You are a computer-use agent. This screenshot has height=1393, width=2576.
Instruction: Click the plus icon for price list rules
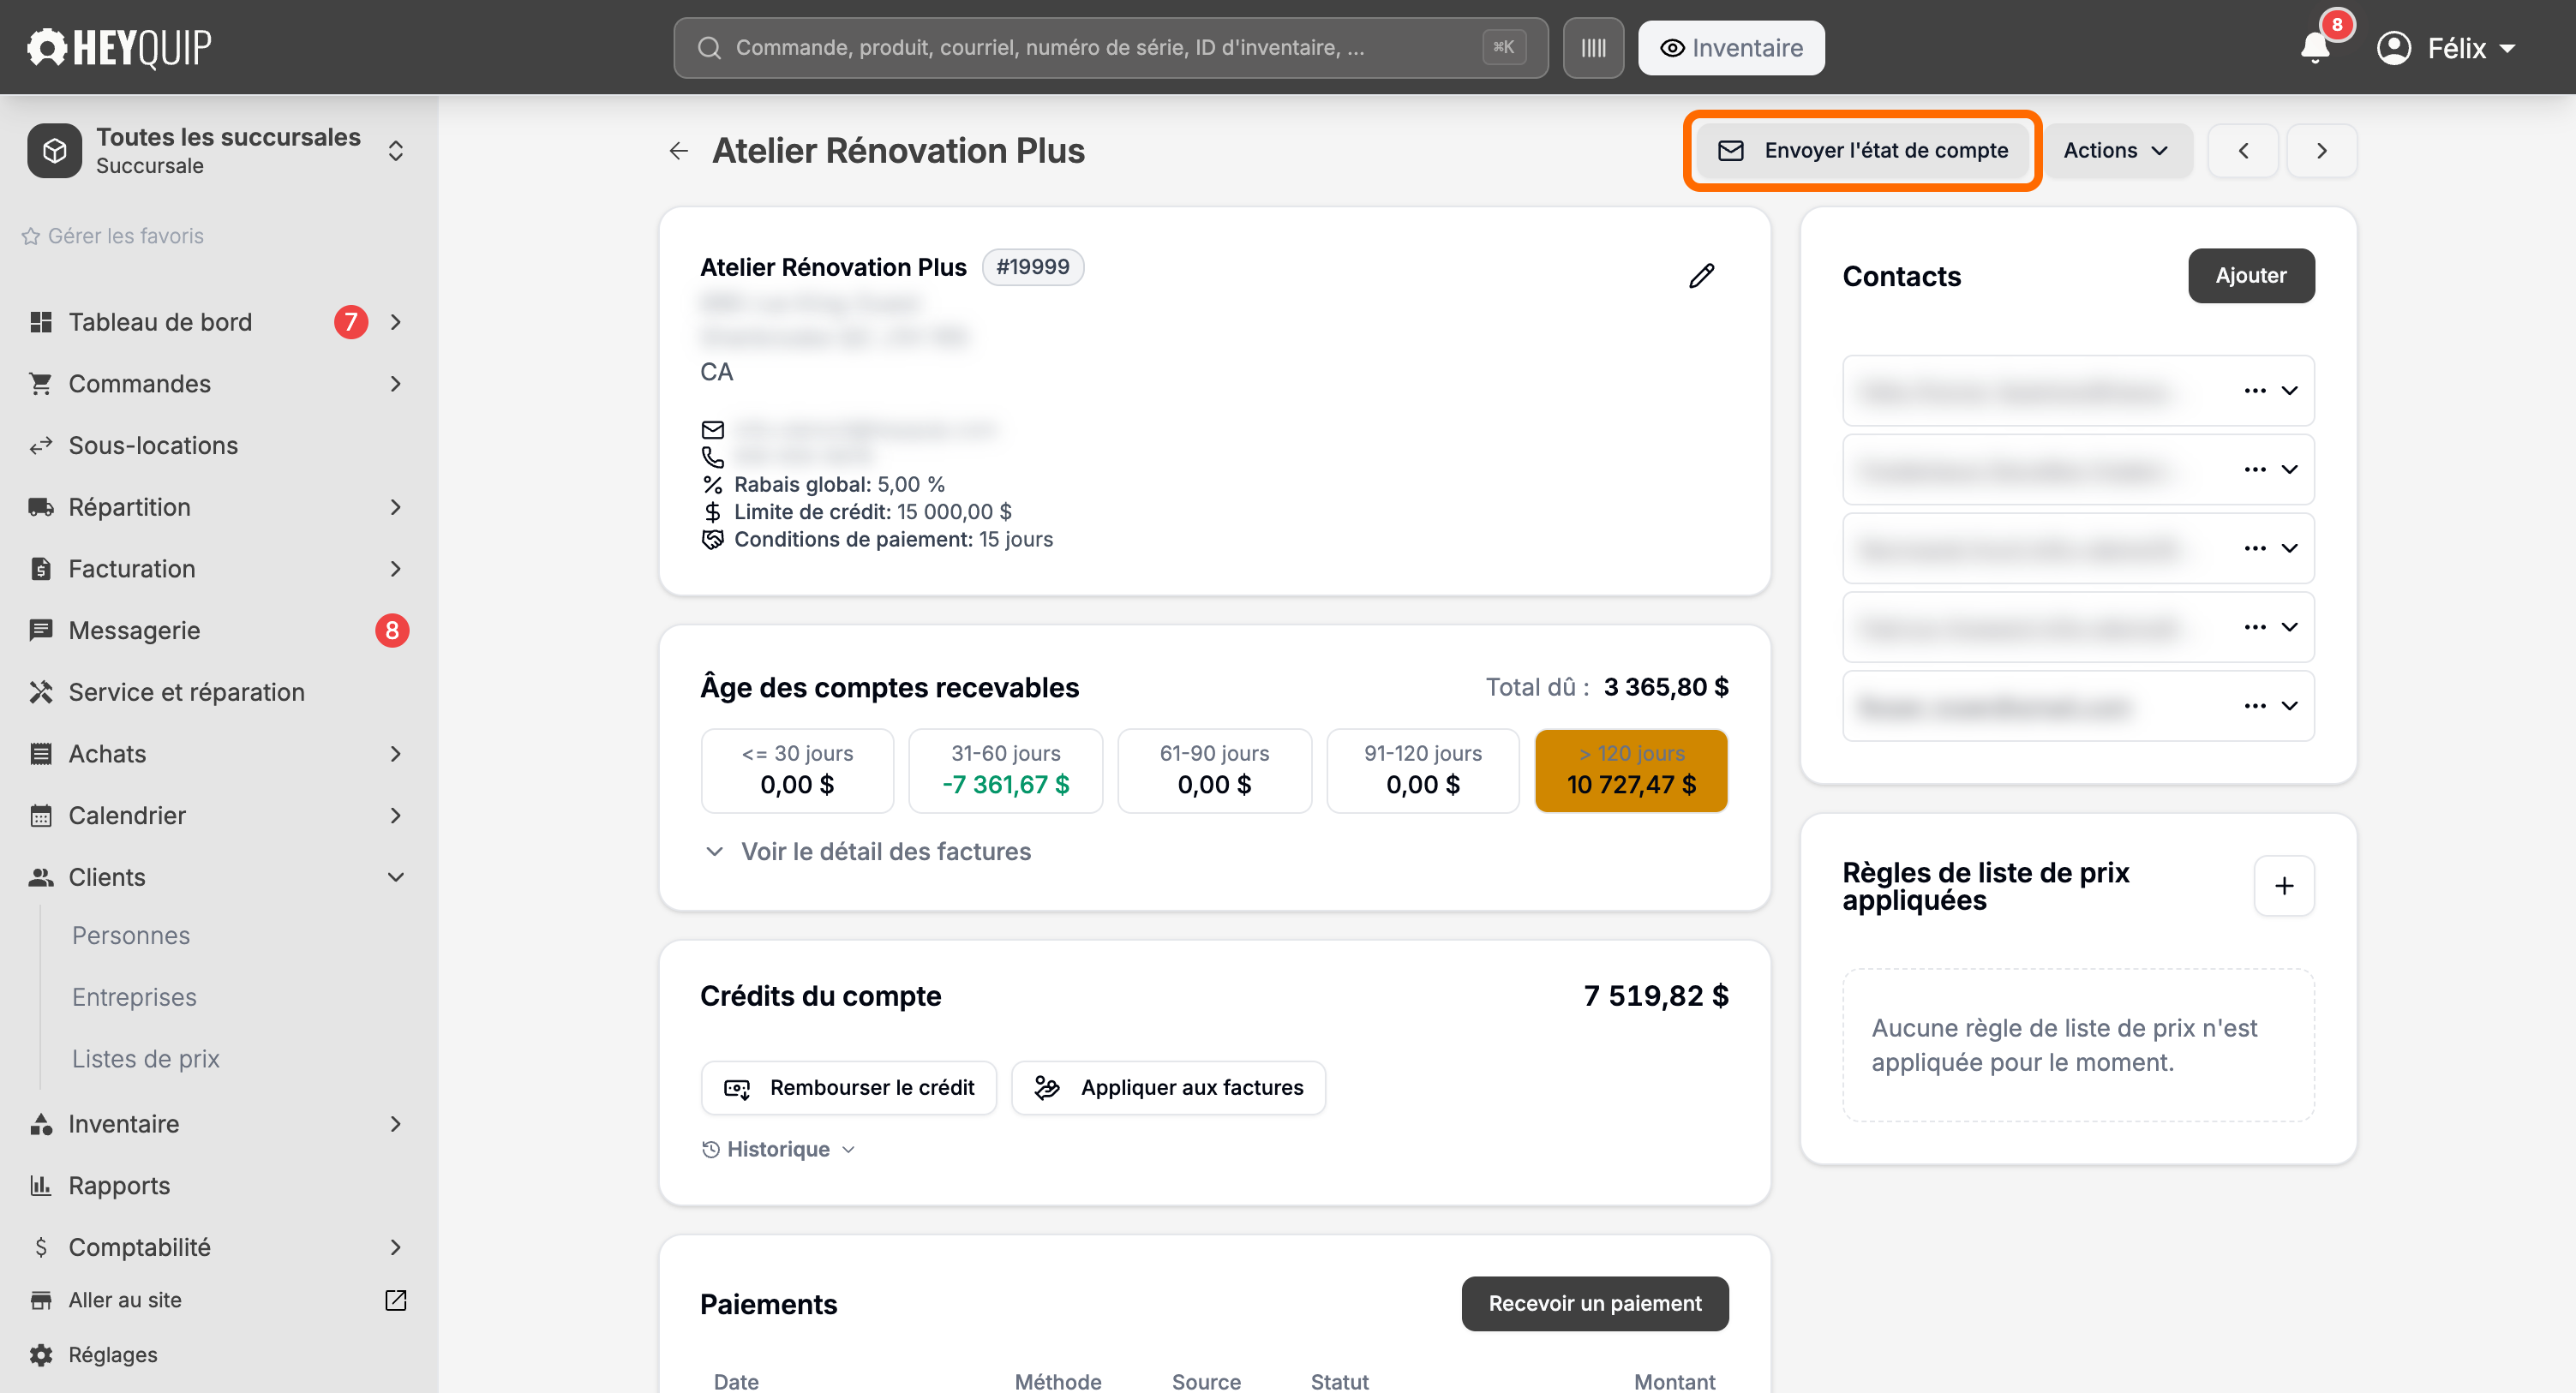[x=2284, y=886]
